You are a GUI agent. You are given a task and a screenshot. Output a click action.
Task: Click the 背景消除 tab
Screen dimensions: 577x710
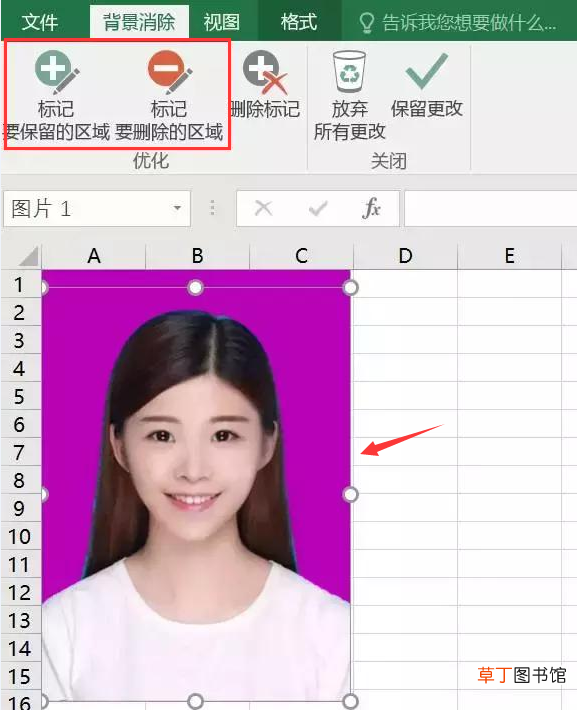139,22
